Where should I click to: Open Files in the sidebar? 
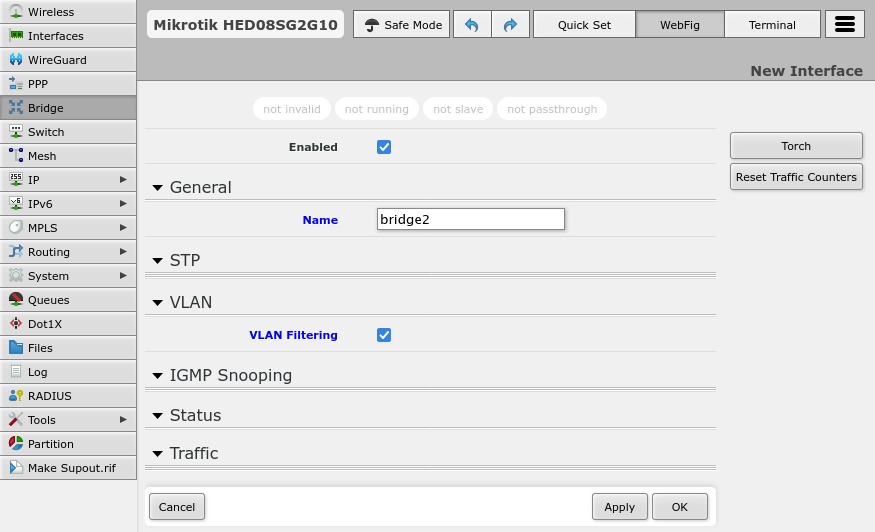pyautogui.click(x=40, y=348)
